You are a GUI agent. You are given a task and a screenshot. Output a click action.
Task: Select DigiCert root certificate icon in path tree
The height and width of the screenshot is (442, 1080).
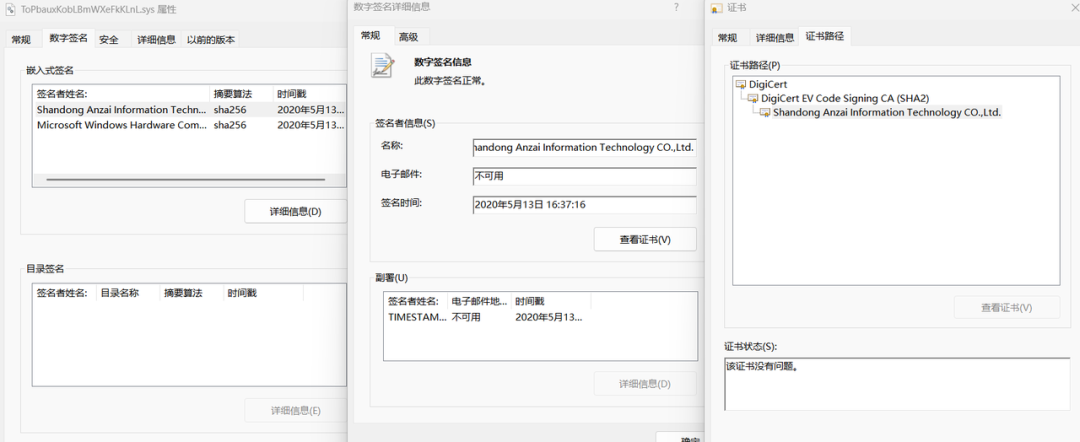741,84
